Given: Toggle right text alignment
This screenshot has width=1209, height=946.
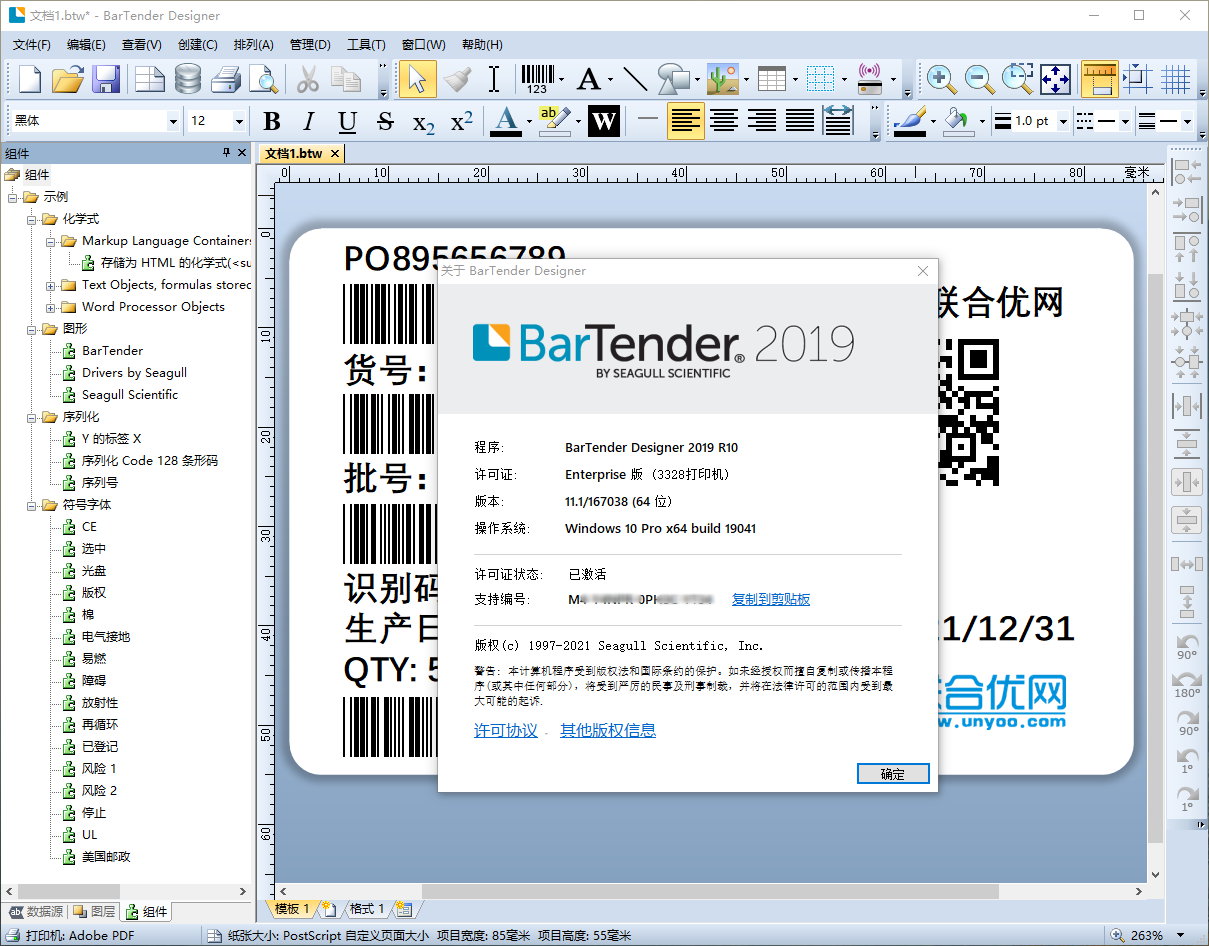Looking at the screenshot, I should [762, 122].
